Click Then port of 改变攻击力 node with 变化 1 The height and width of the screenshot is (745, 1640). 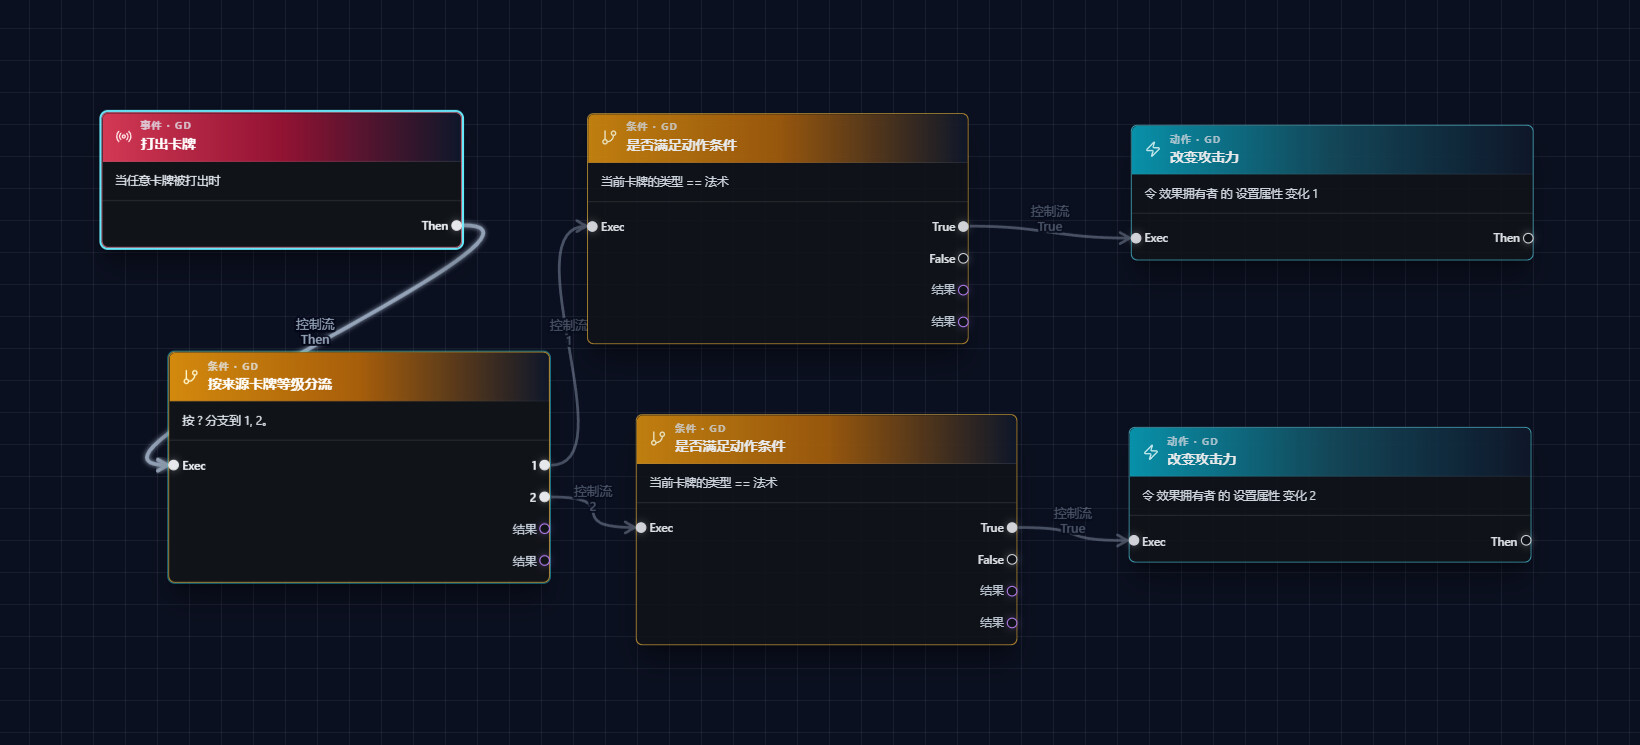click(1528, 238)
